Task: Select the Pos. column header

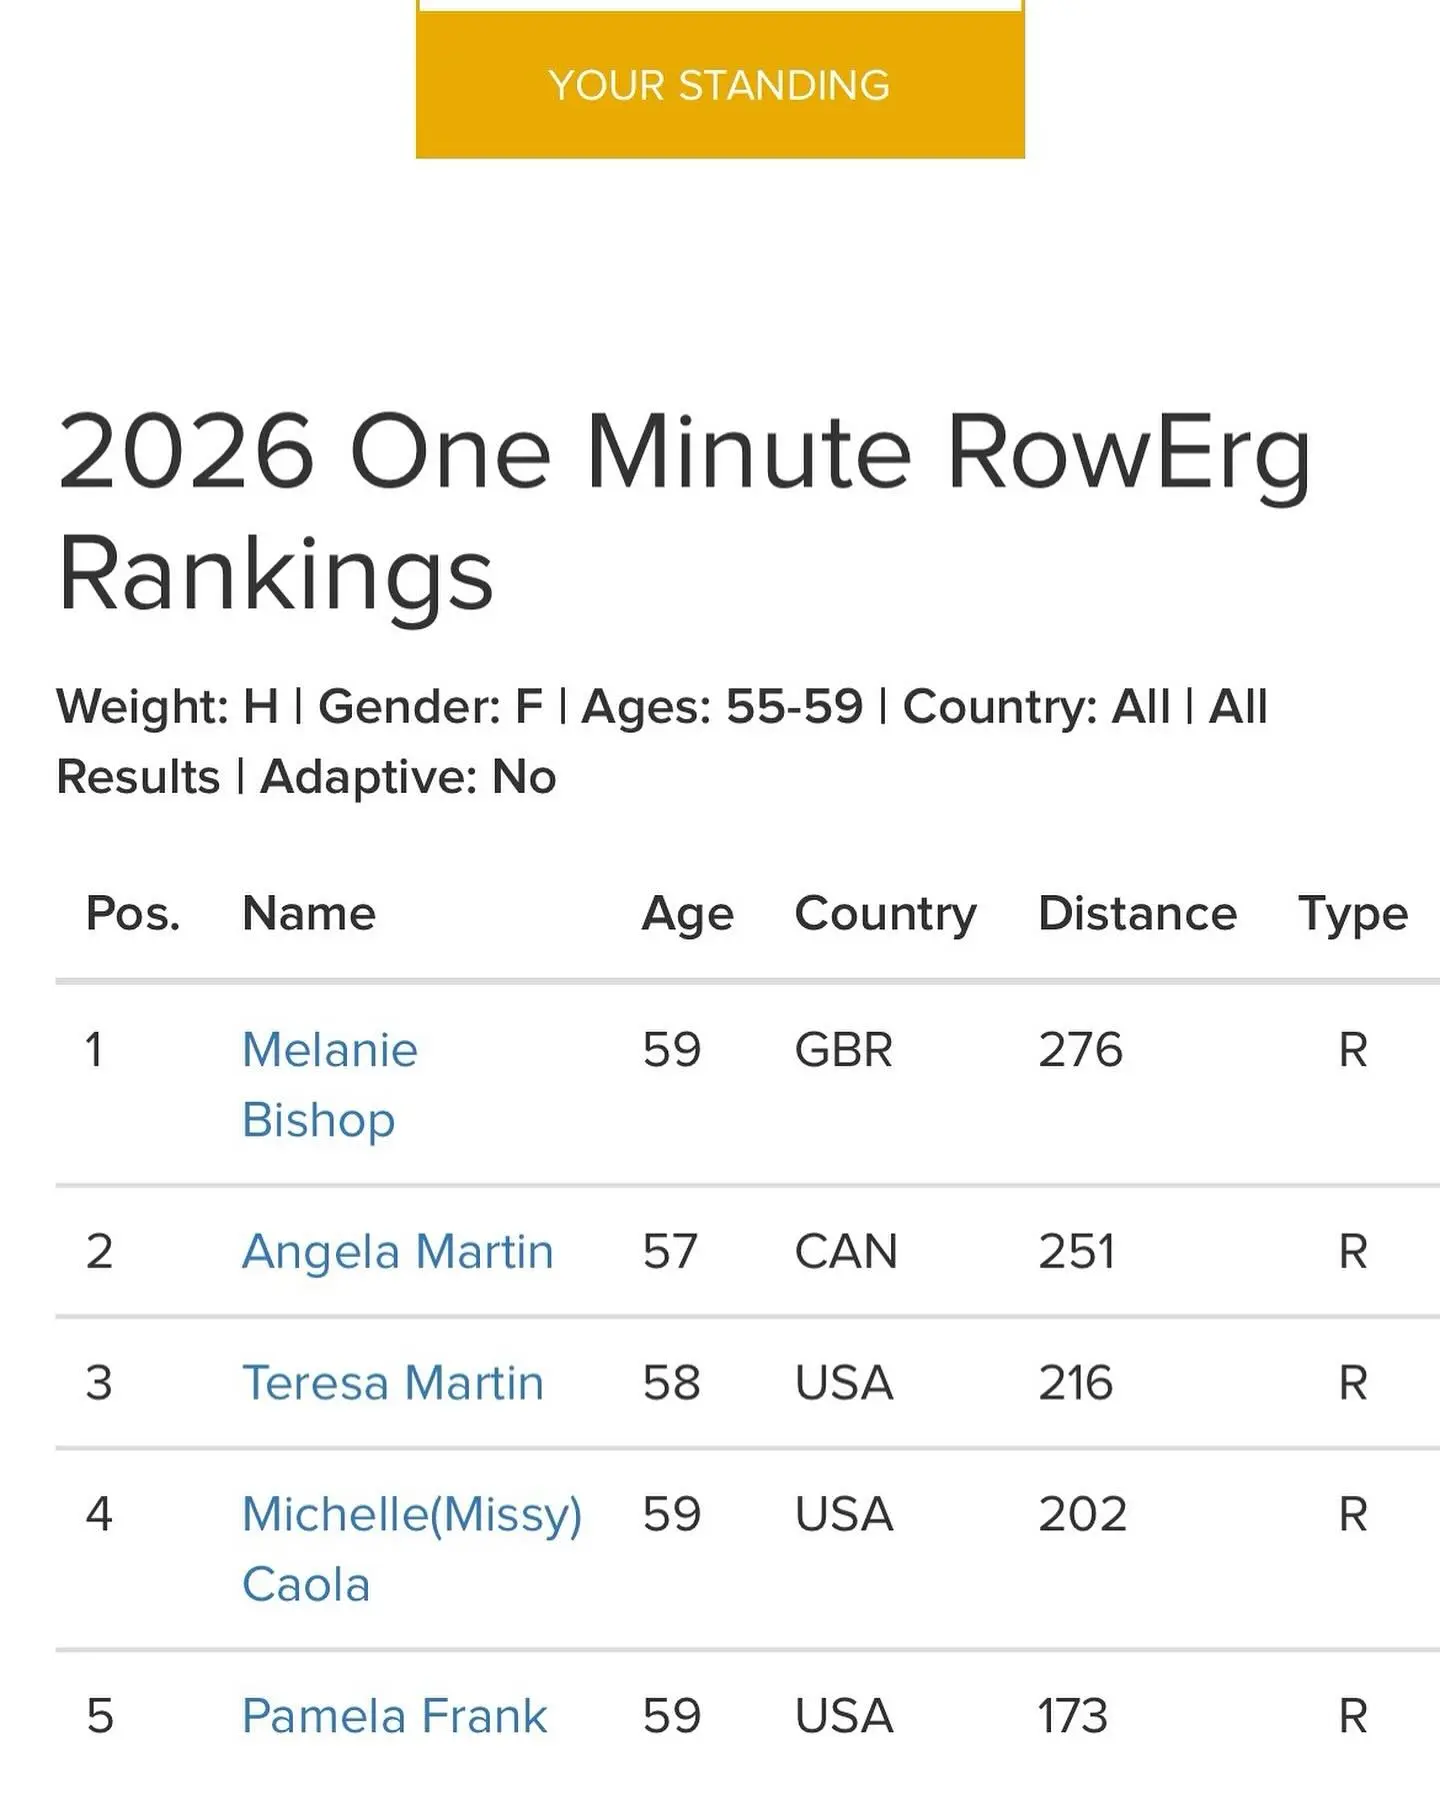Action: click(133, 913)
